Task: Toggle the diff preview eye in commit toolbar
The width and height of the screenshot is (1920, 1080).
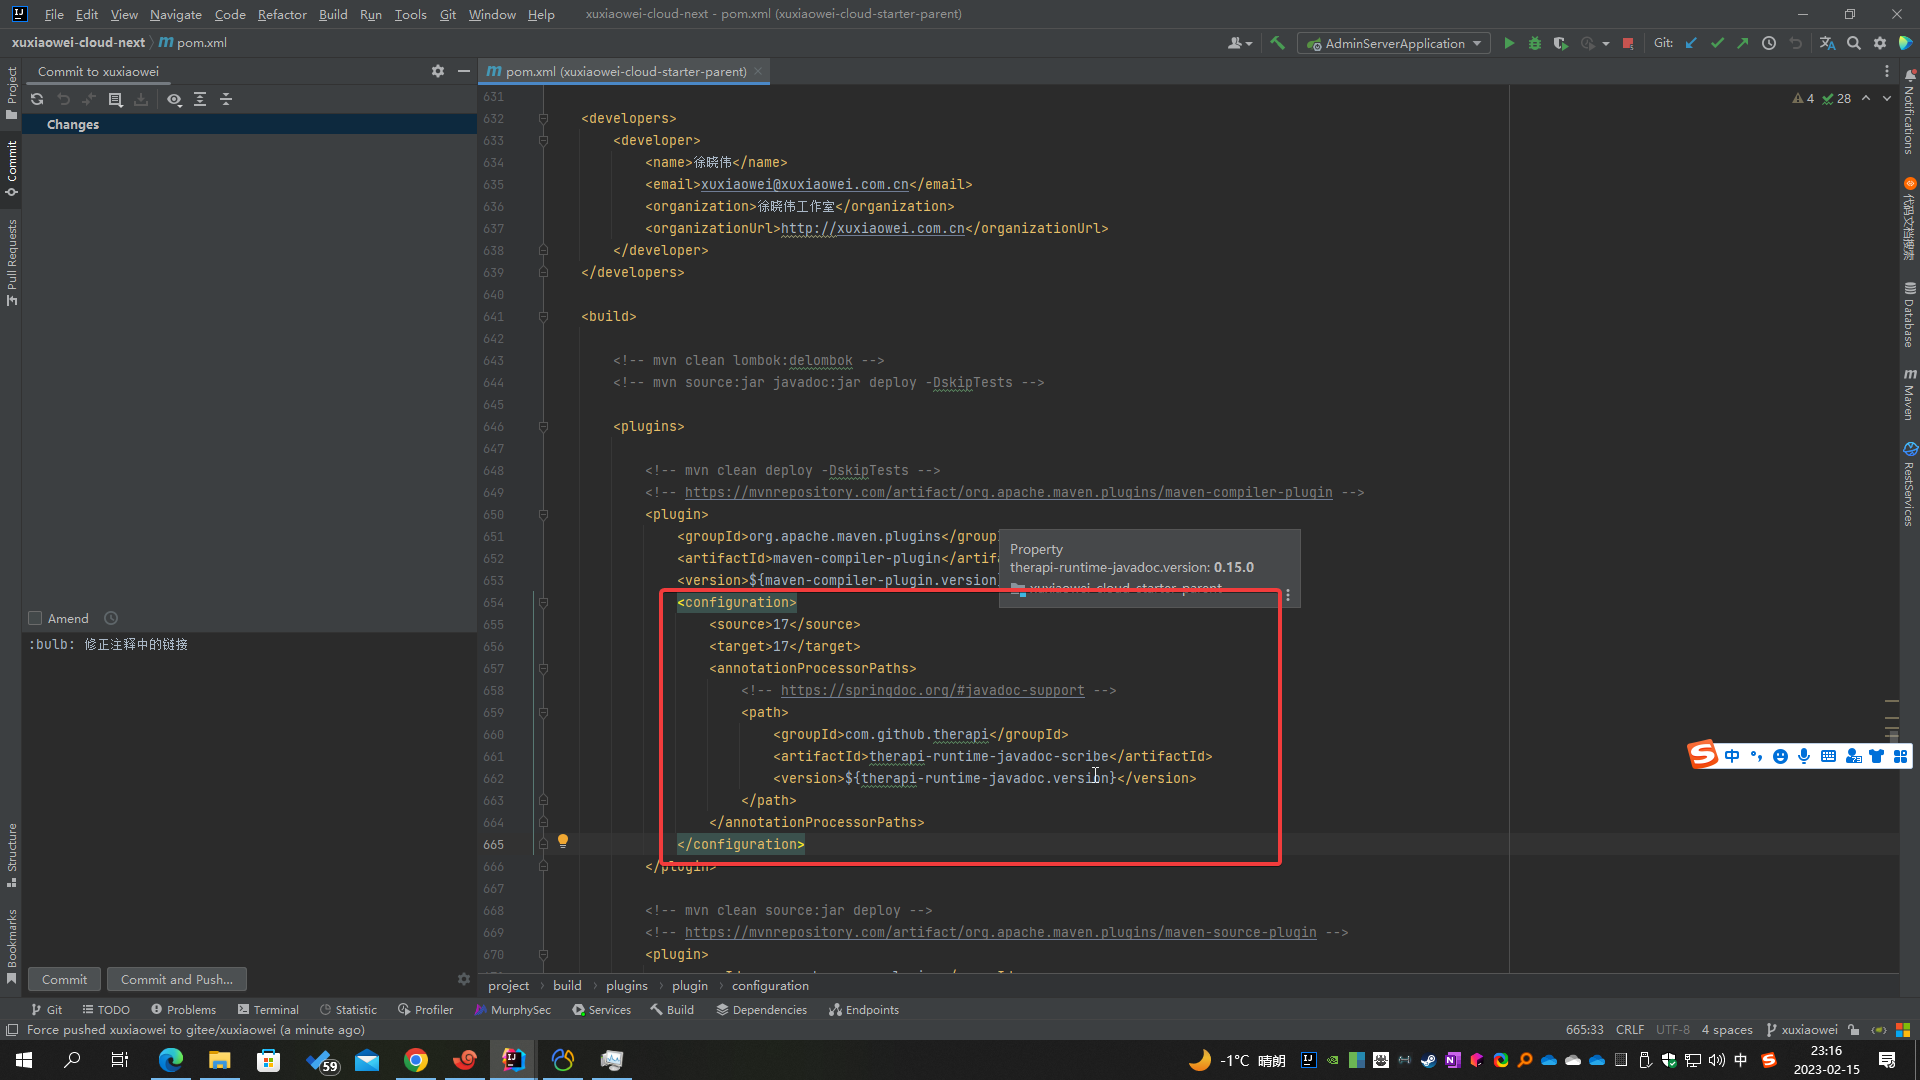Action: tap(174, 99)
